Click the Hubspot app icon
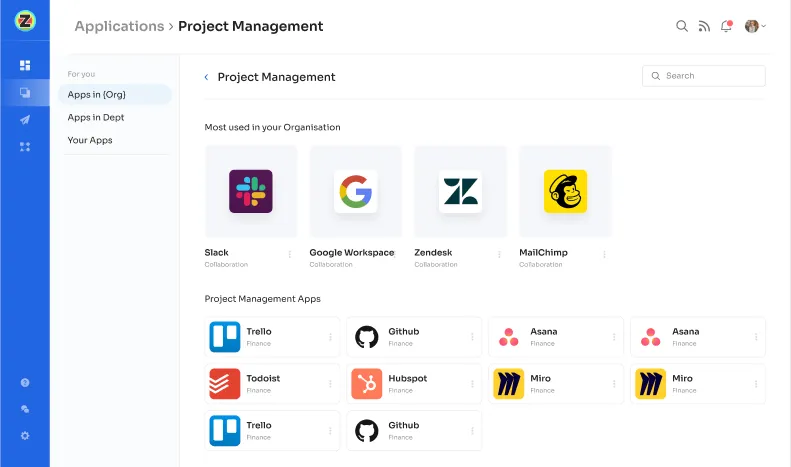 (x=367, y=384)
